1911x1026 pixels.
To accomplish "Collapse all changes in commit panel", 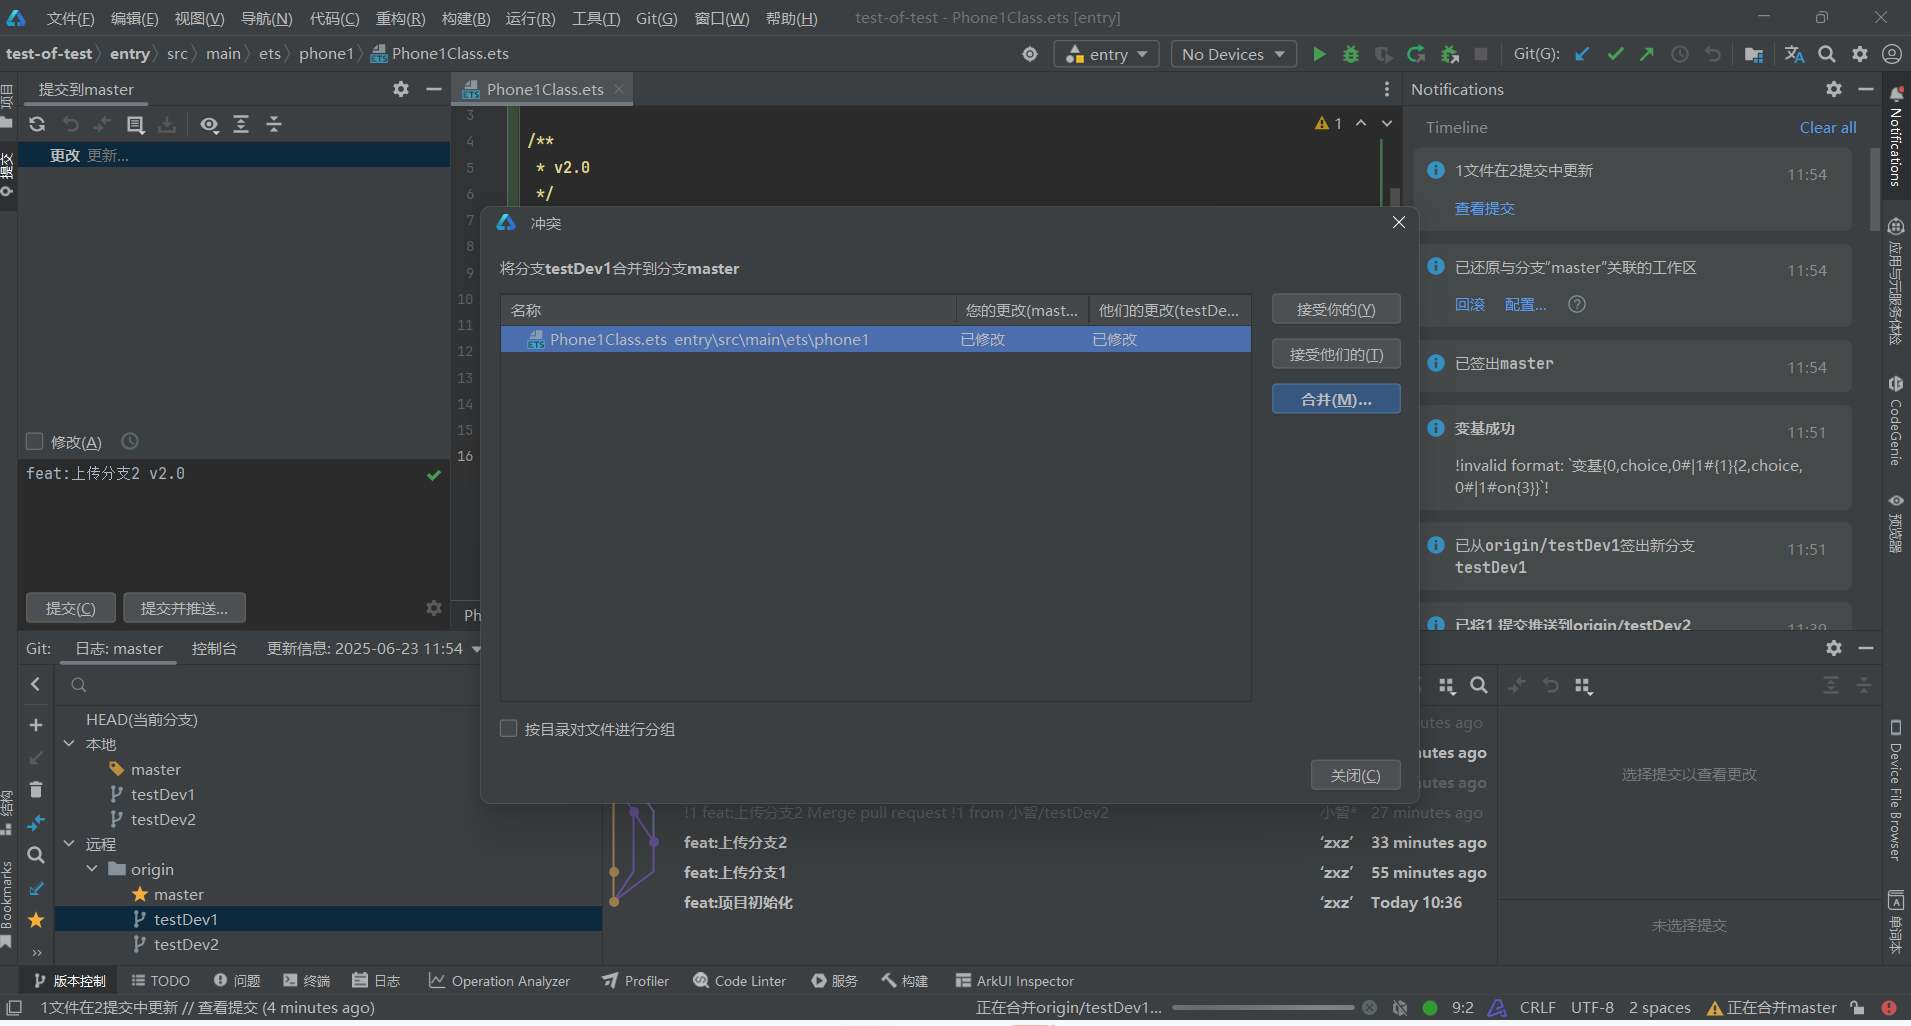I will click(274, 124).
